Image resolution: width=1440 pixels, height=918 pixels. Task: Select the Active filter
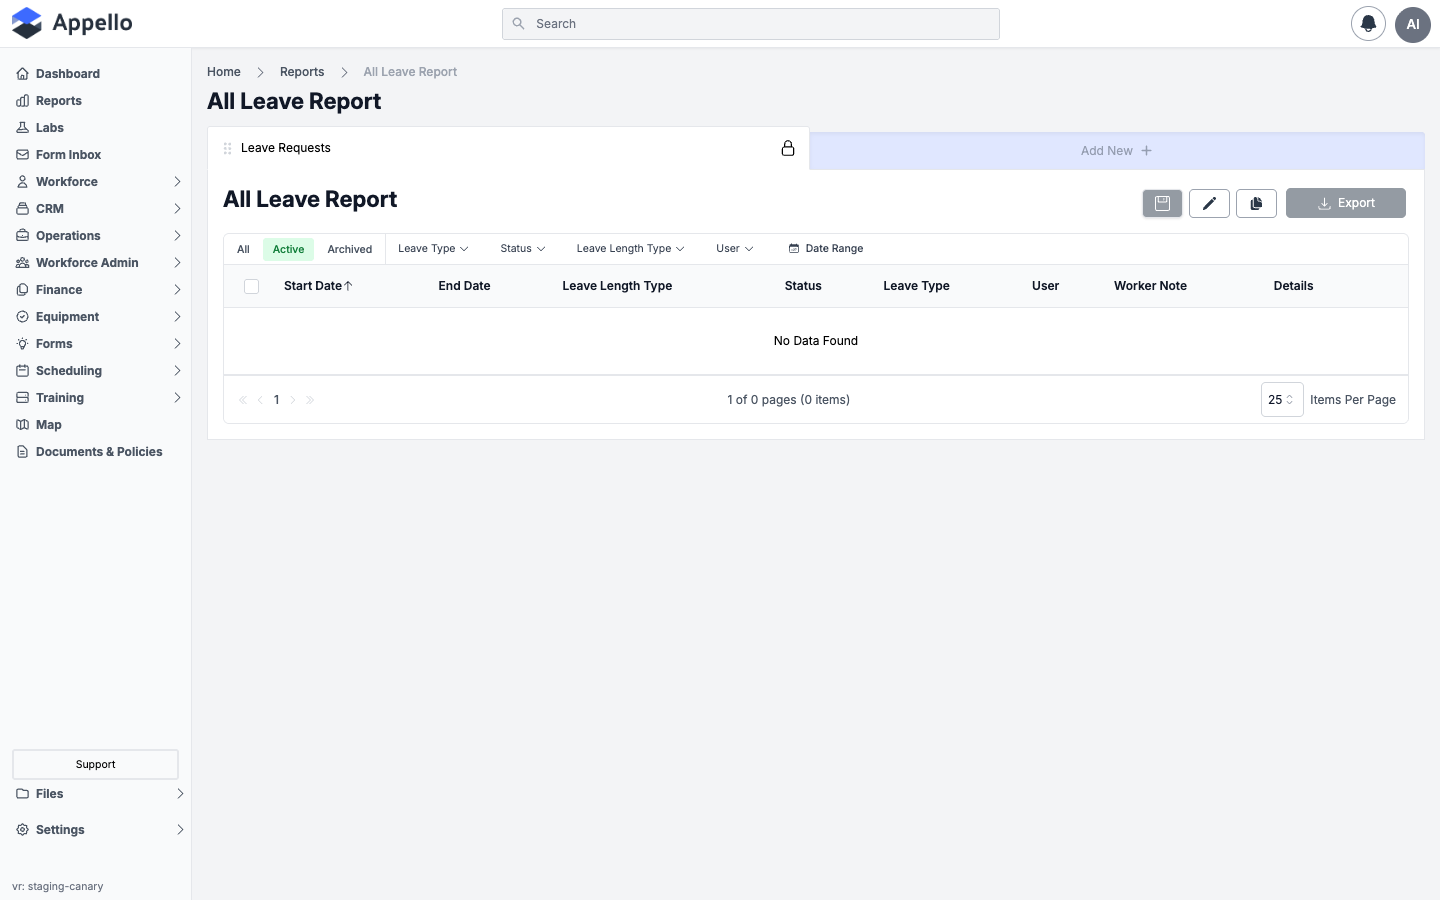288,249
